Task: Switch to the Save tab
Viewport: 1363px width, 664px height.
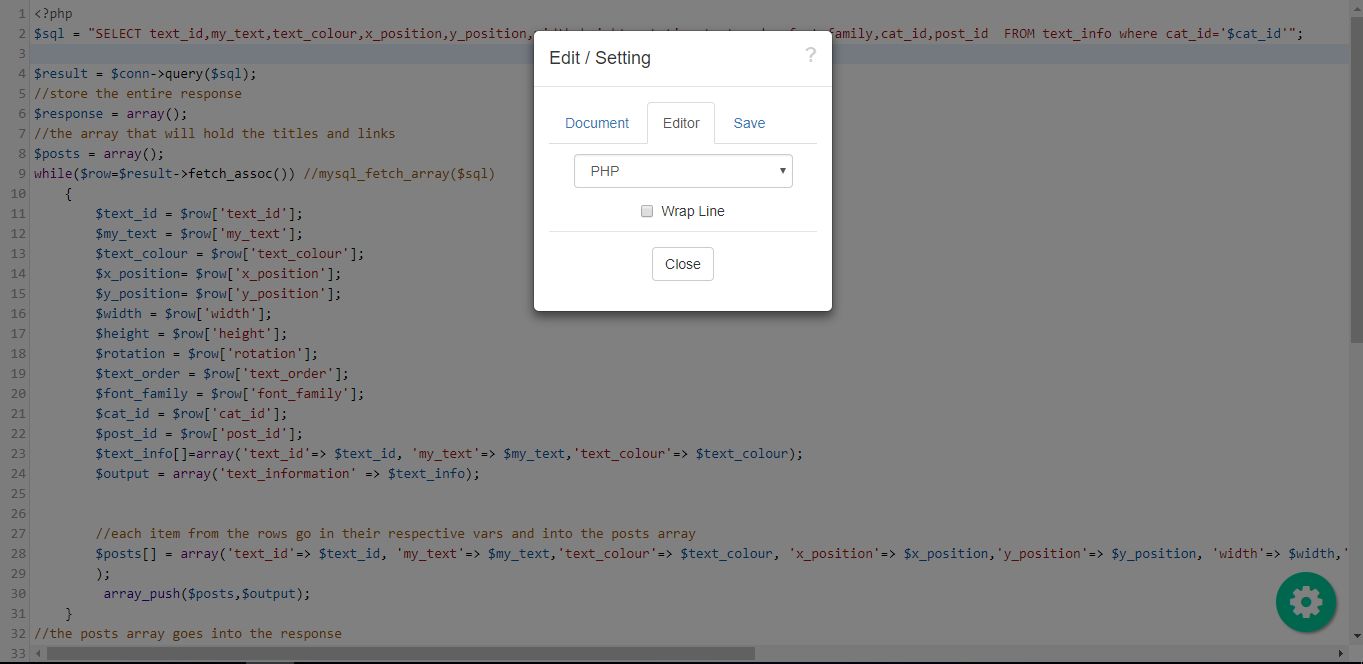Action: (748, 122)
